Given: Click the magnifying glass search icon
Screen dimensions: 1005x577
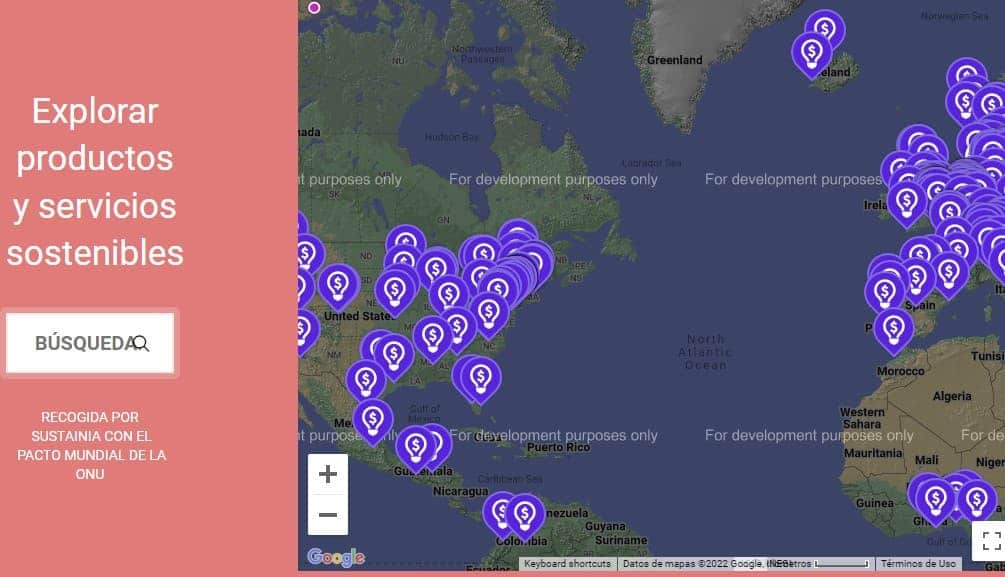Looking at the screenshot, I should click(141, 343).
